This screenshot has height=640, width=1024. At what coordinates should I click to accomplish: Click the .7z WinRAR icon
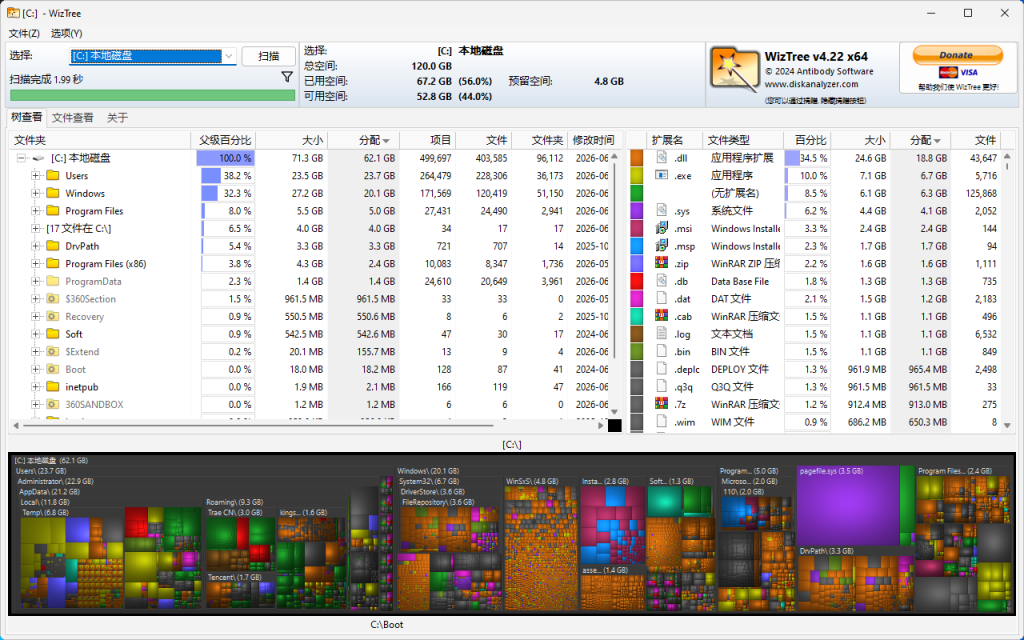(662, 404)
